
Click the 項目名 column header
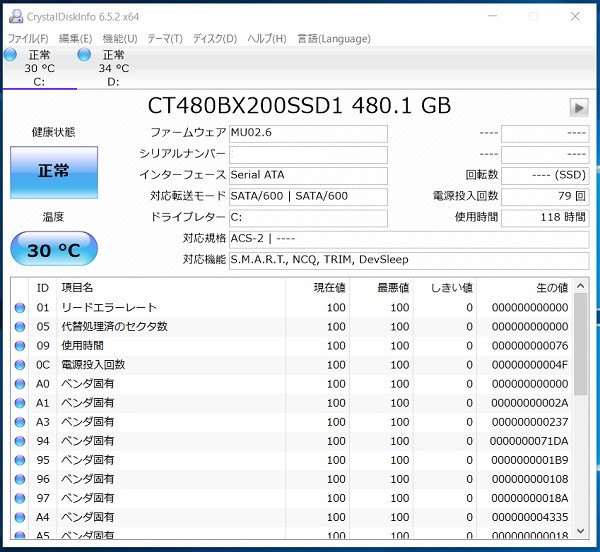(x=171, y=288)
